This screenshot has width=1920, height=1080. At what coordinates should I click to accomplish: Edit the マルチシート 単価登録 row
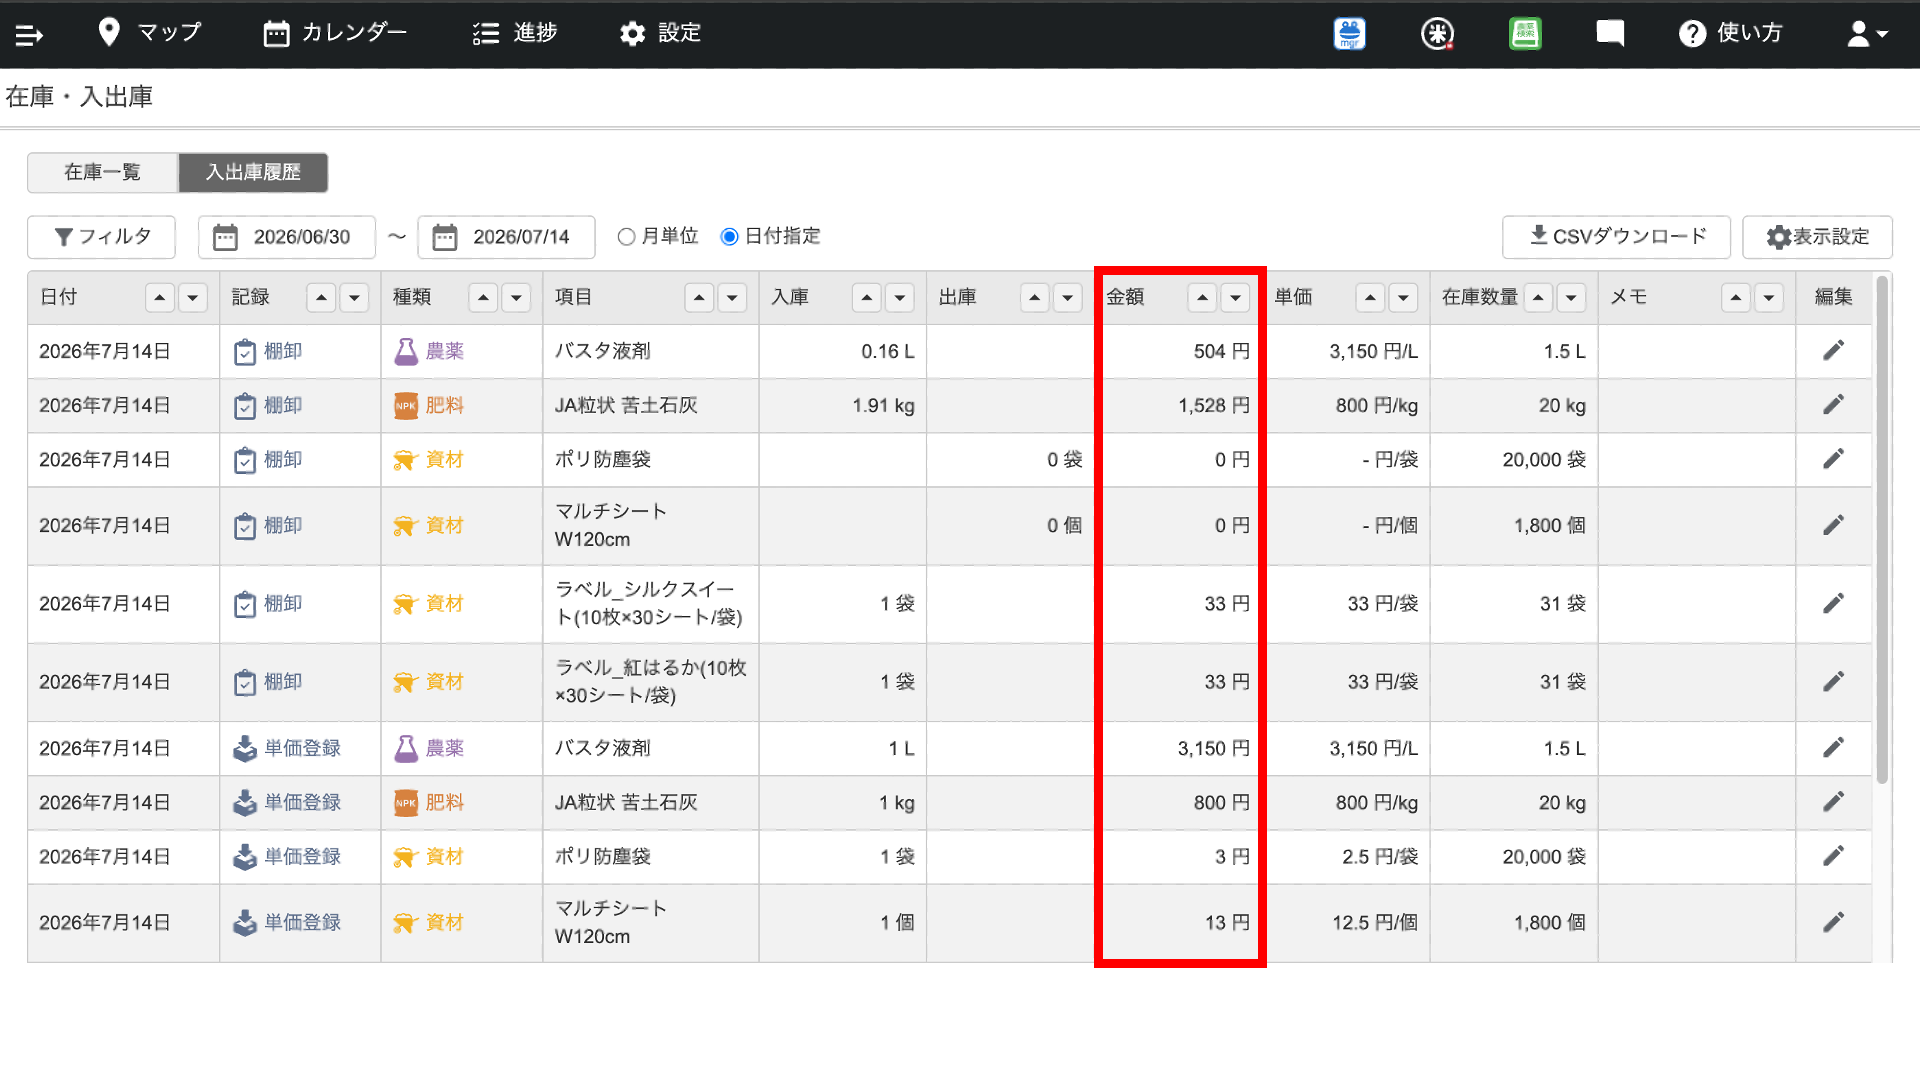(x=1833, y=922)
